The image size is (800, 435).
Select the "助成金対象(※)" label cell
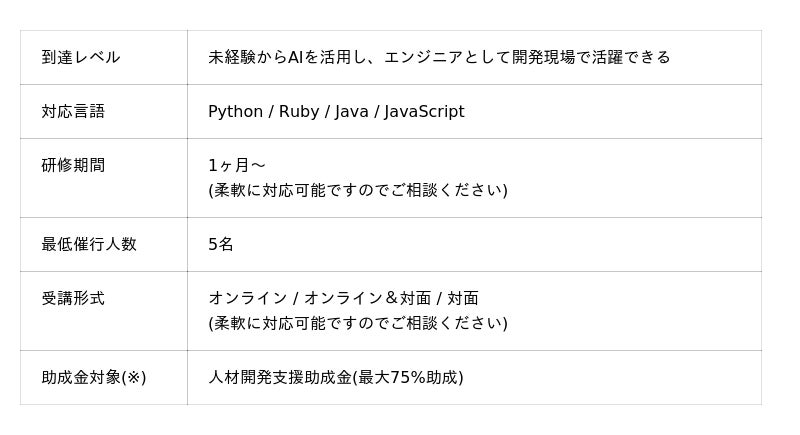pyautogui.click(x=94, y=377)
